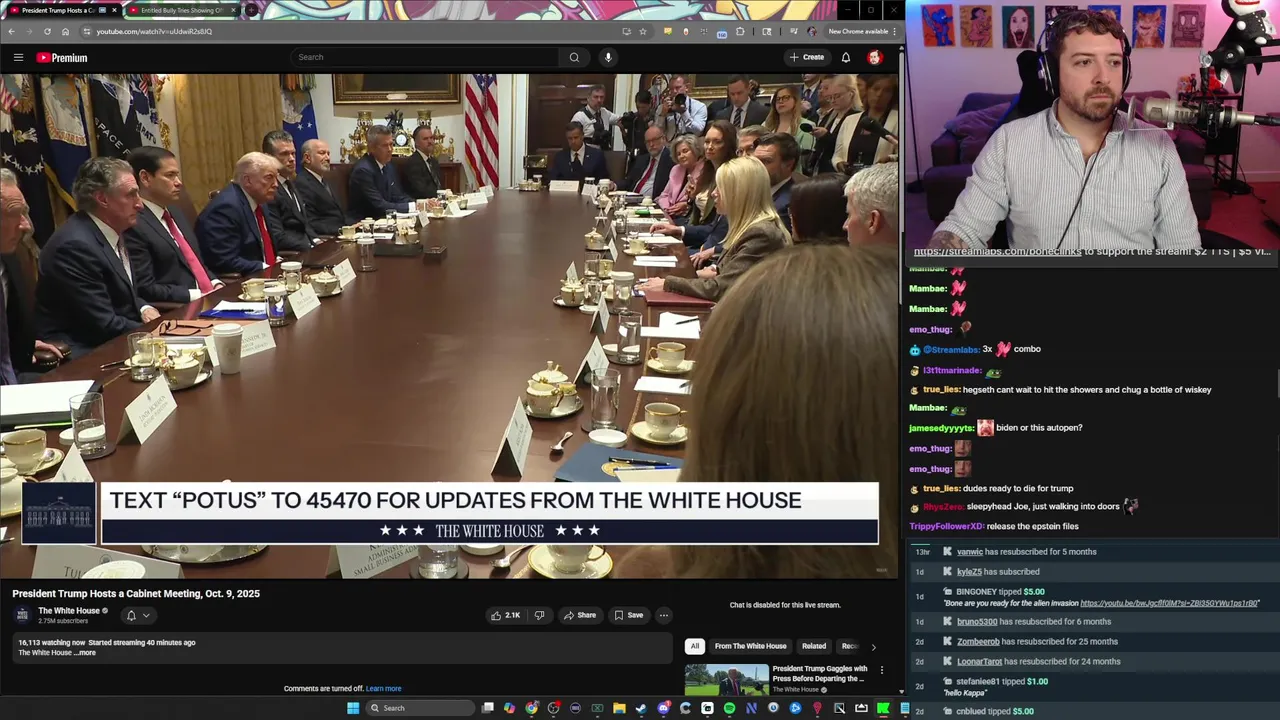Viewport: 1280px width, 720px height.
Task: Open the Create button
Action: 807,57
